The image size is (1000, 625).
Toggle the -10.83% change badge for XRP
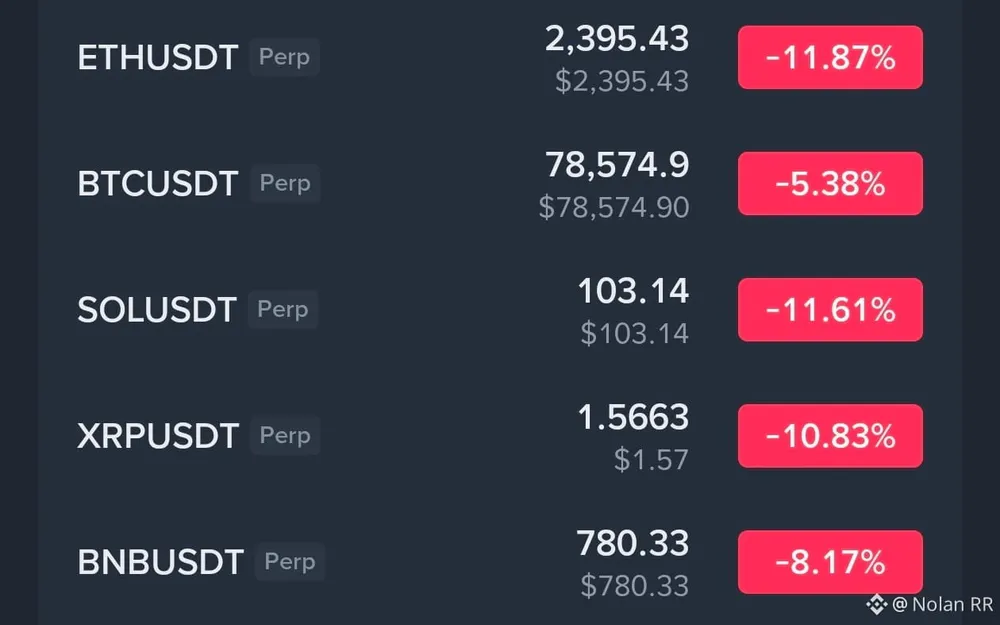[830, 436]
